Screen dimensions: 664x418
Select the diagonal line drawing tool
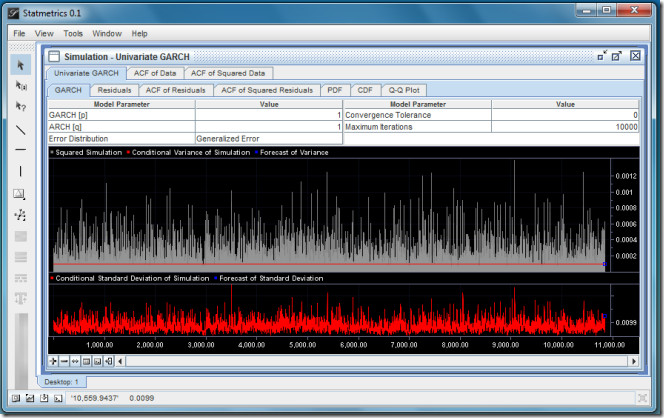20,130
